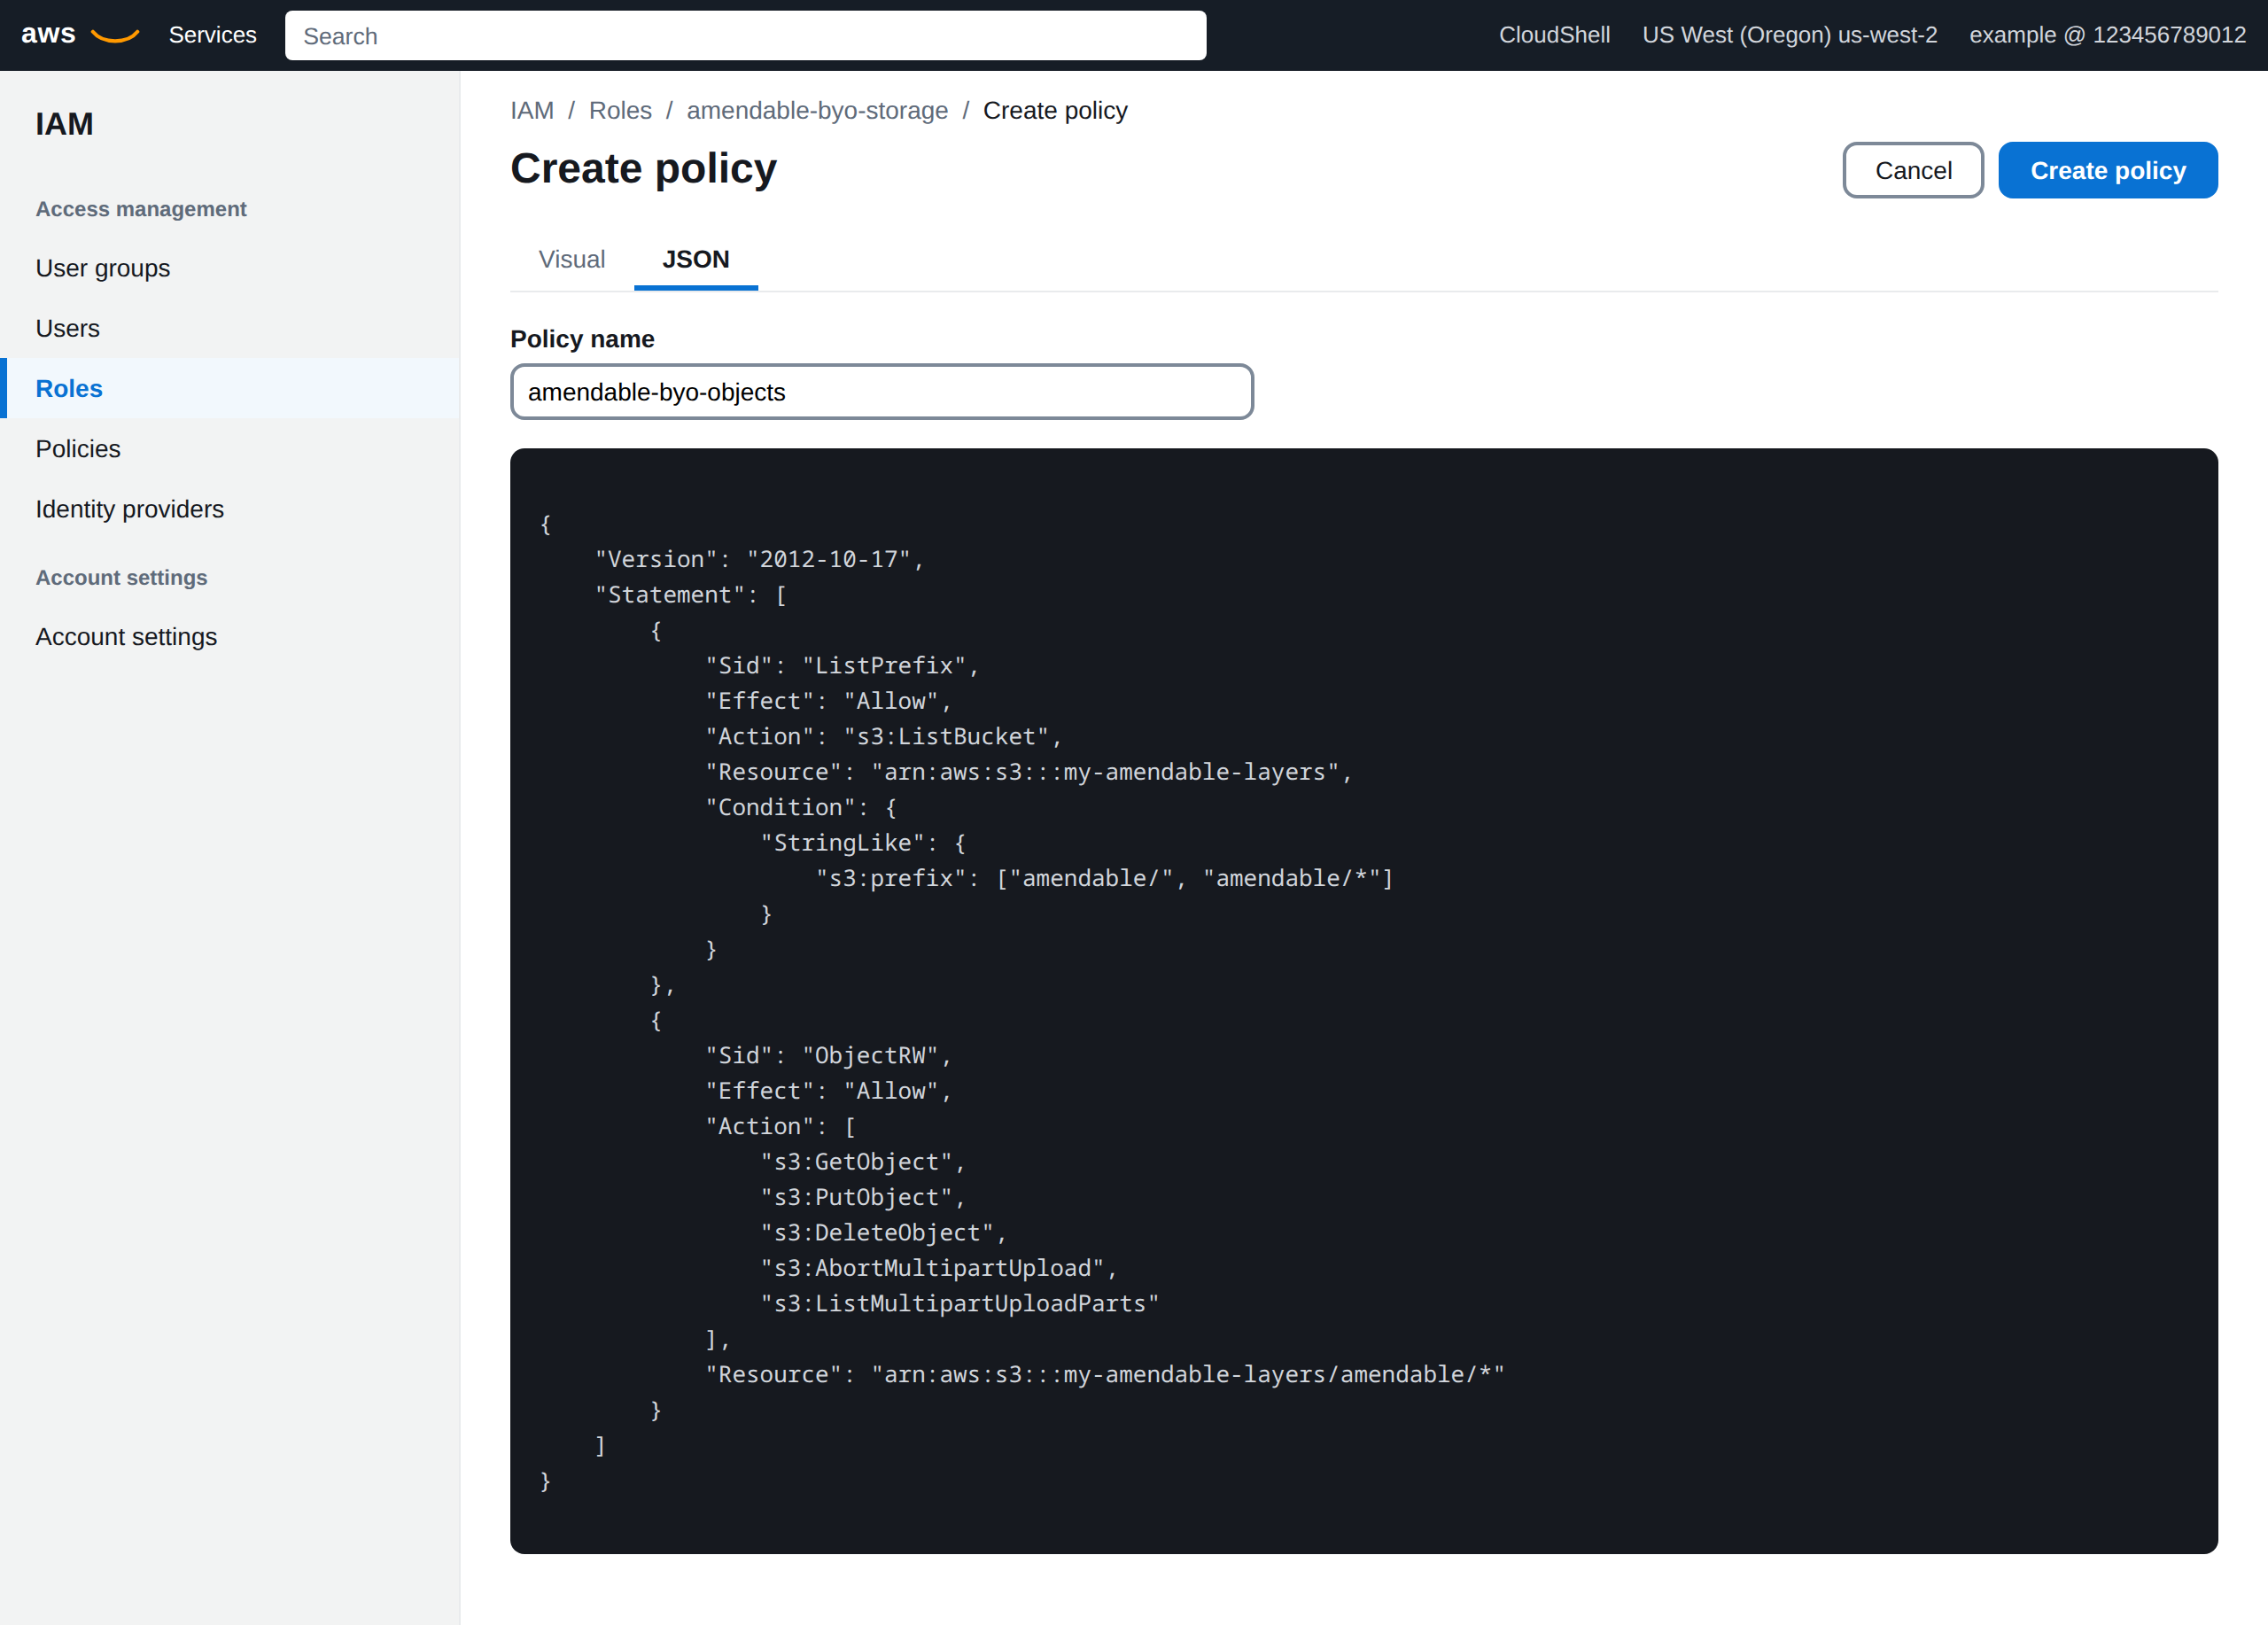Open the example @ 123456789012 account menu
Viewport: 2268px width, 1625px height.
coord(2107,35)
